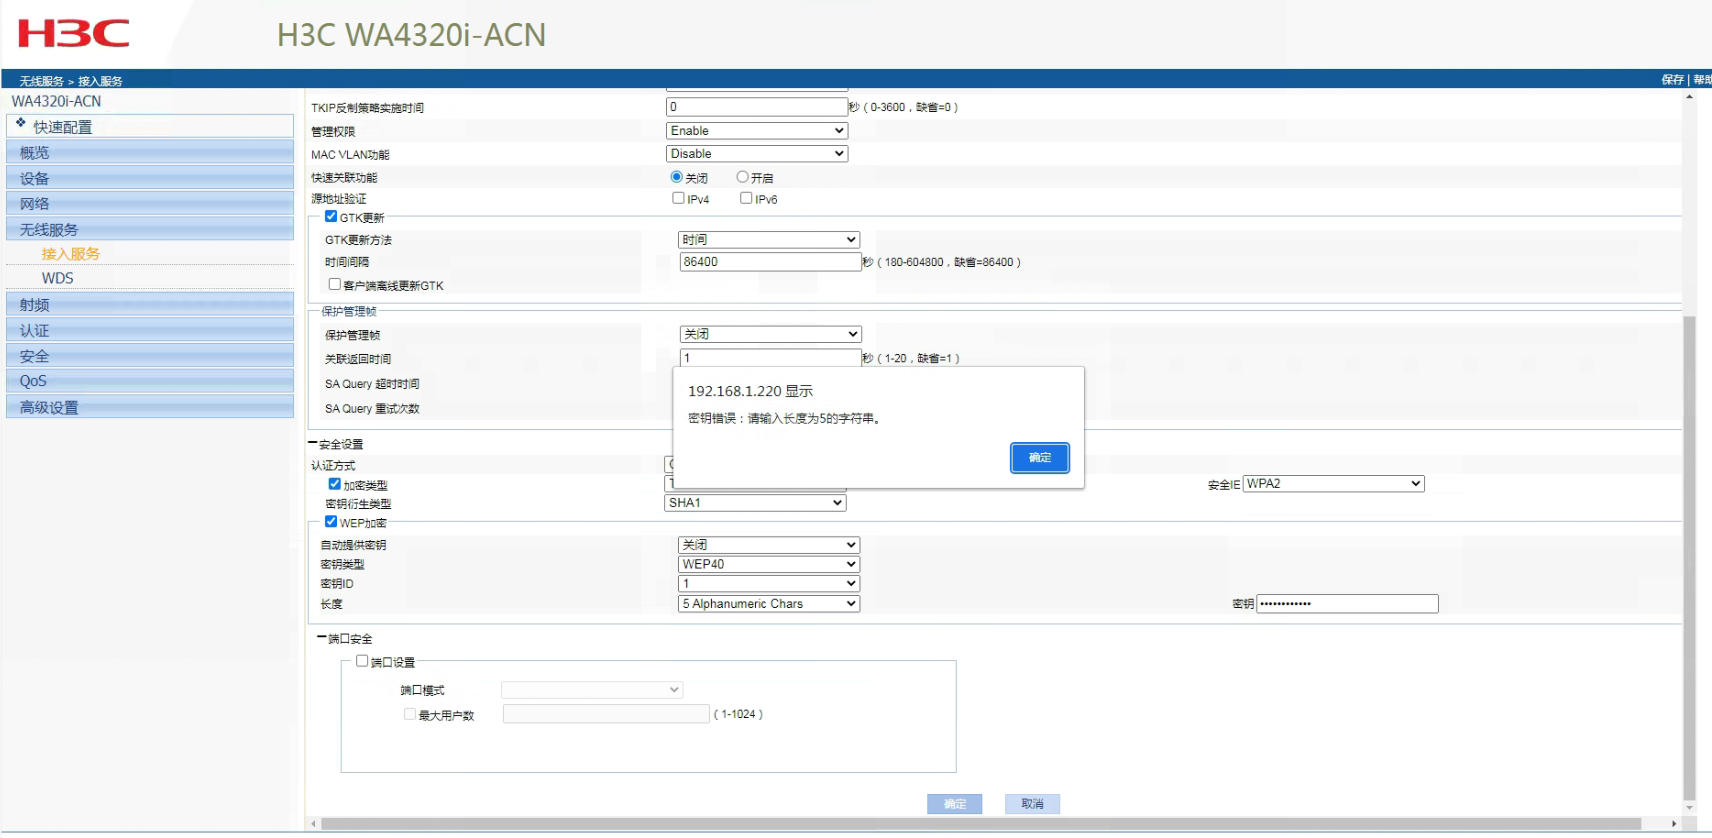Open the MAC VLAN功能 dropdown showing Disable
The image size is (1712, 838).
click(757, 154)
